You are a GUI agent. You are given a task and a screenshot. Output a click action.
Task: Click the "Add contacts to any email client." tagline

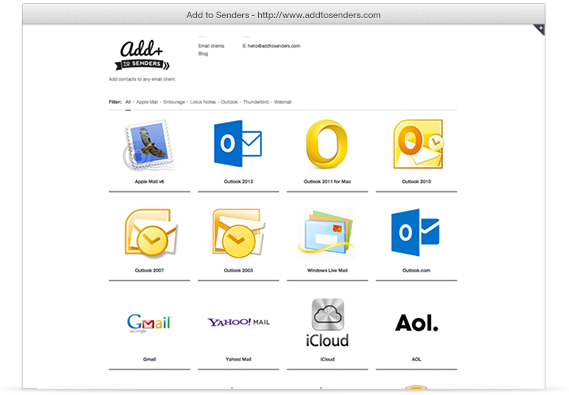click(x=142, y=79)
